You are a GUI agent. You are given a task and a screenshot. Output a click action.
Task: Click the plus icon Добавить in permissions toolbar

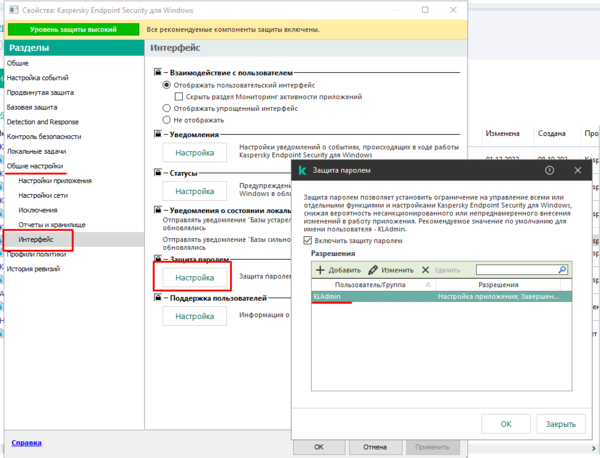point(319,269)
